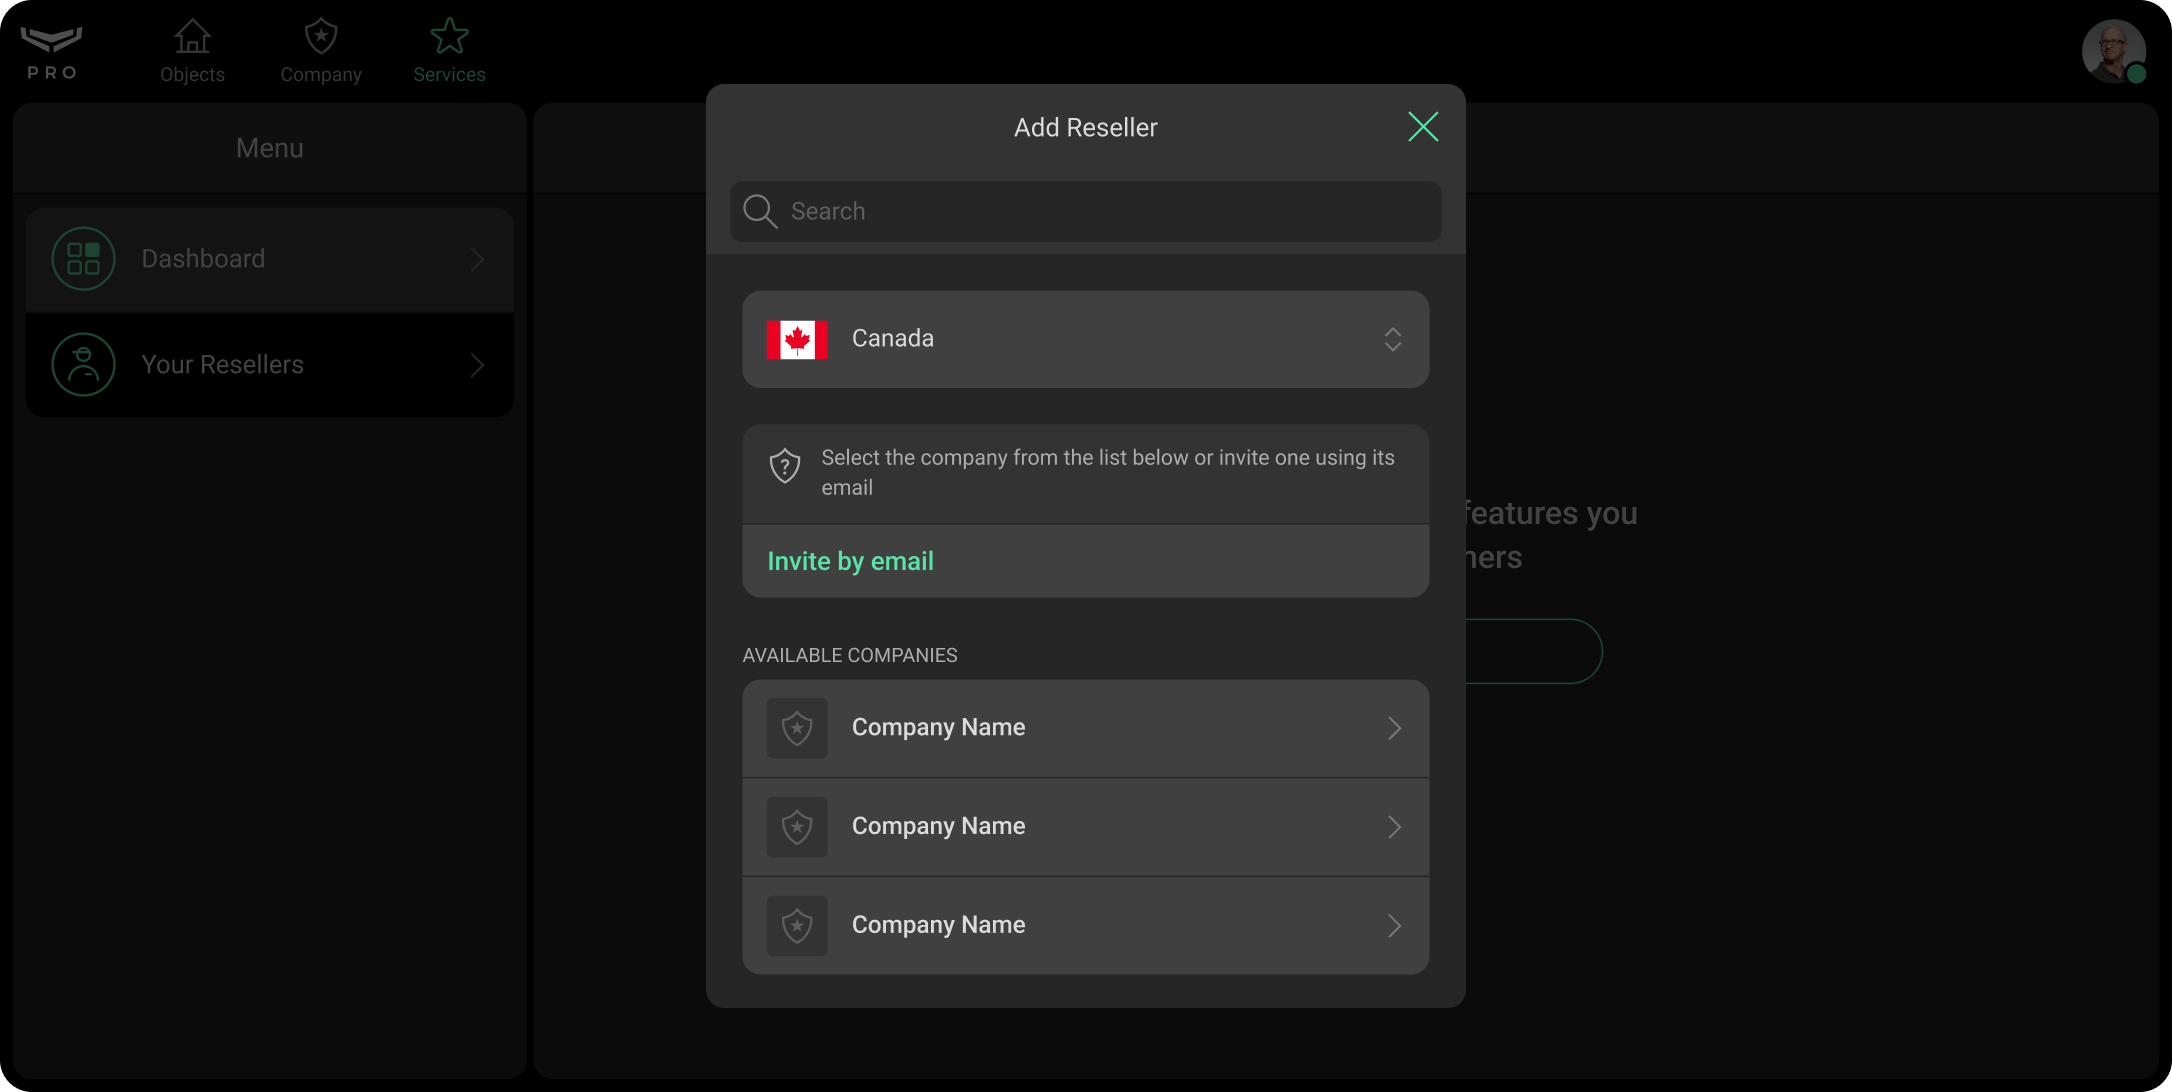Click the Invite by email link
2172x1092 pixels.
(850, 561)
